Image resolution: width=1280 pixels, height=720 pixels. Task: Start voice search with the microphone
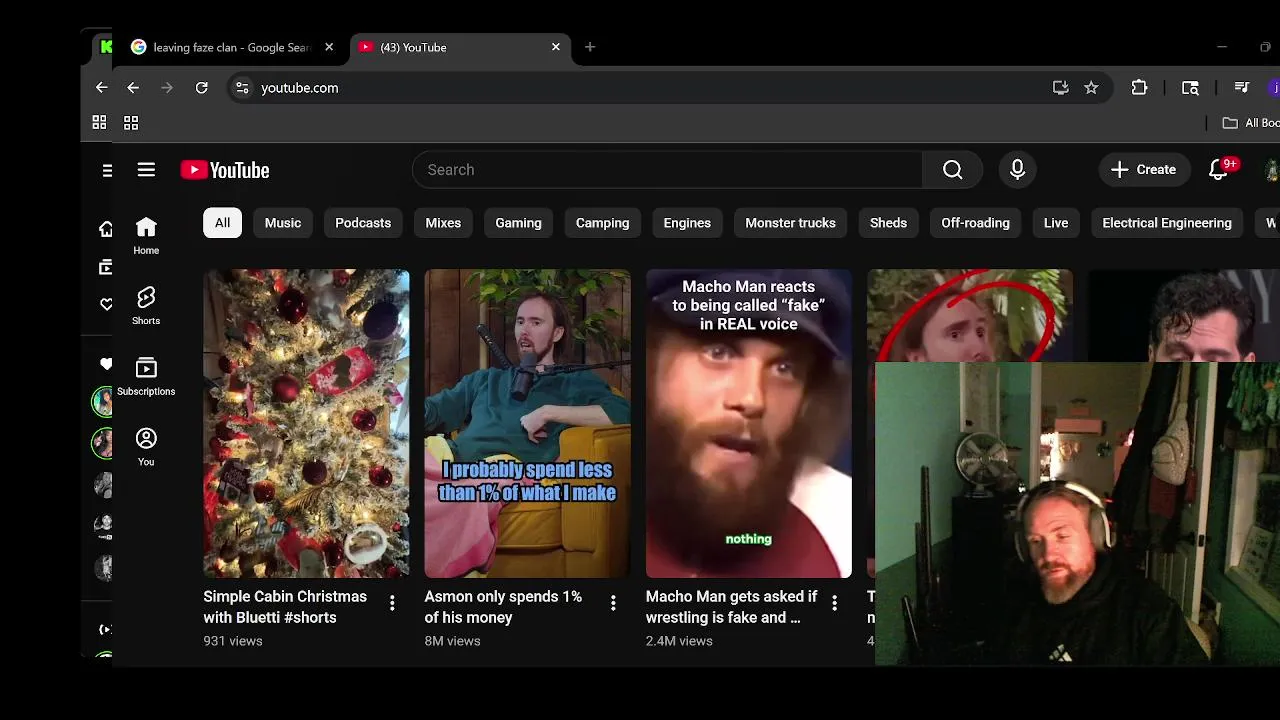pyautogui.click(x=1017, y=170)
